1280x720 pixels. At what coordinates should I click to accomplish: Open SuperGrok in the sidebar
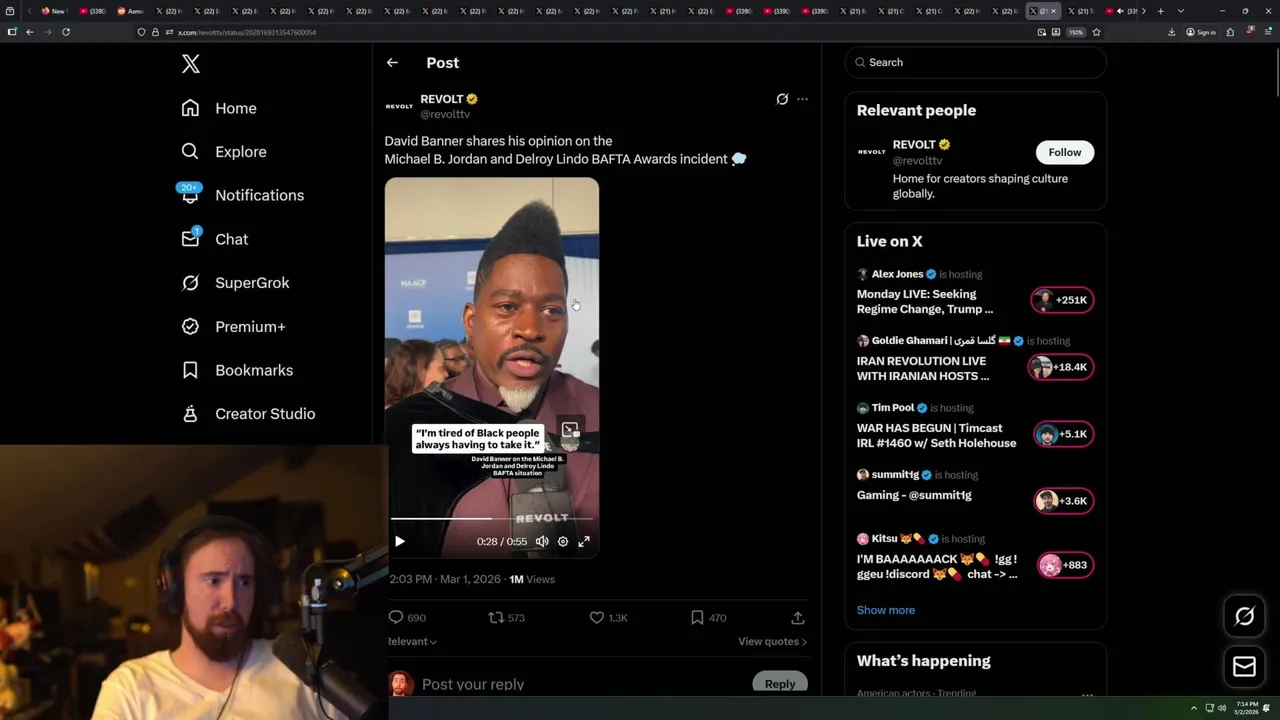click(x=235, y=283)
